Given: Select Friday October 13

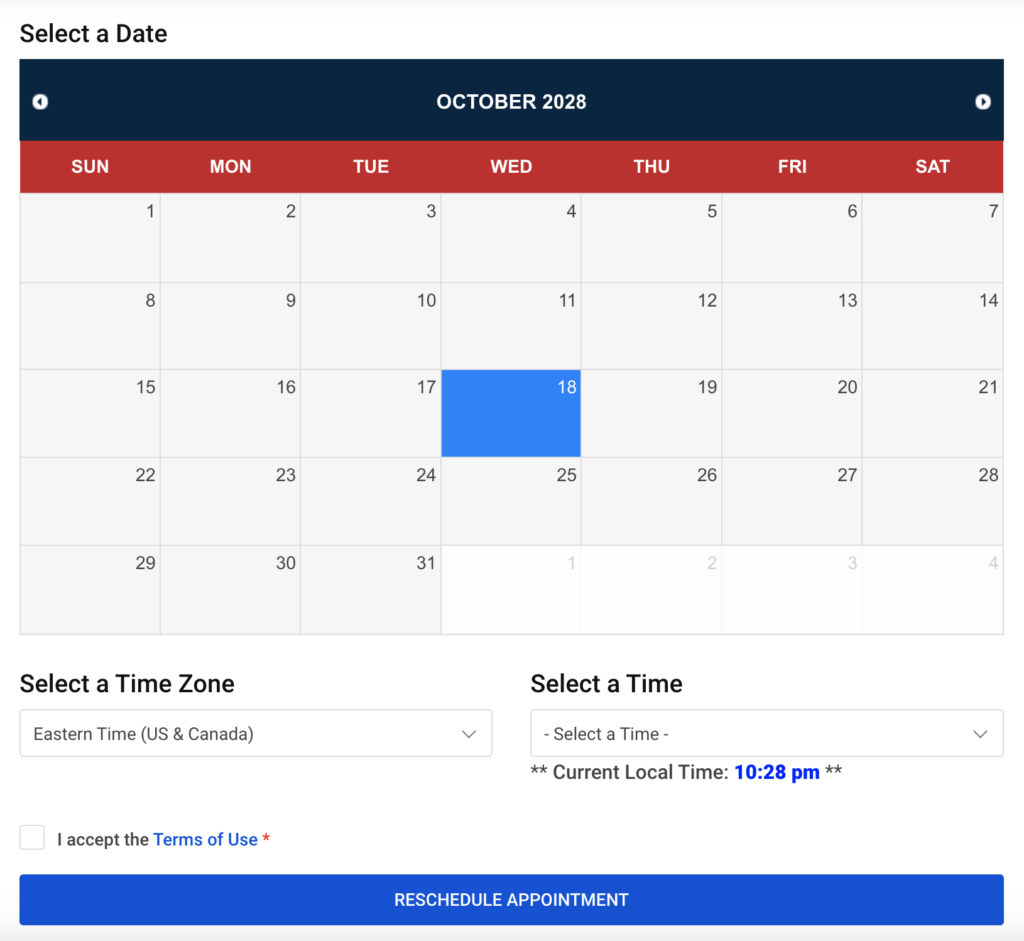Looking at the screenshot, I should click(792, 326).
